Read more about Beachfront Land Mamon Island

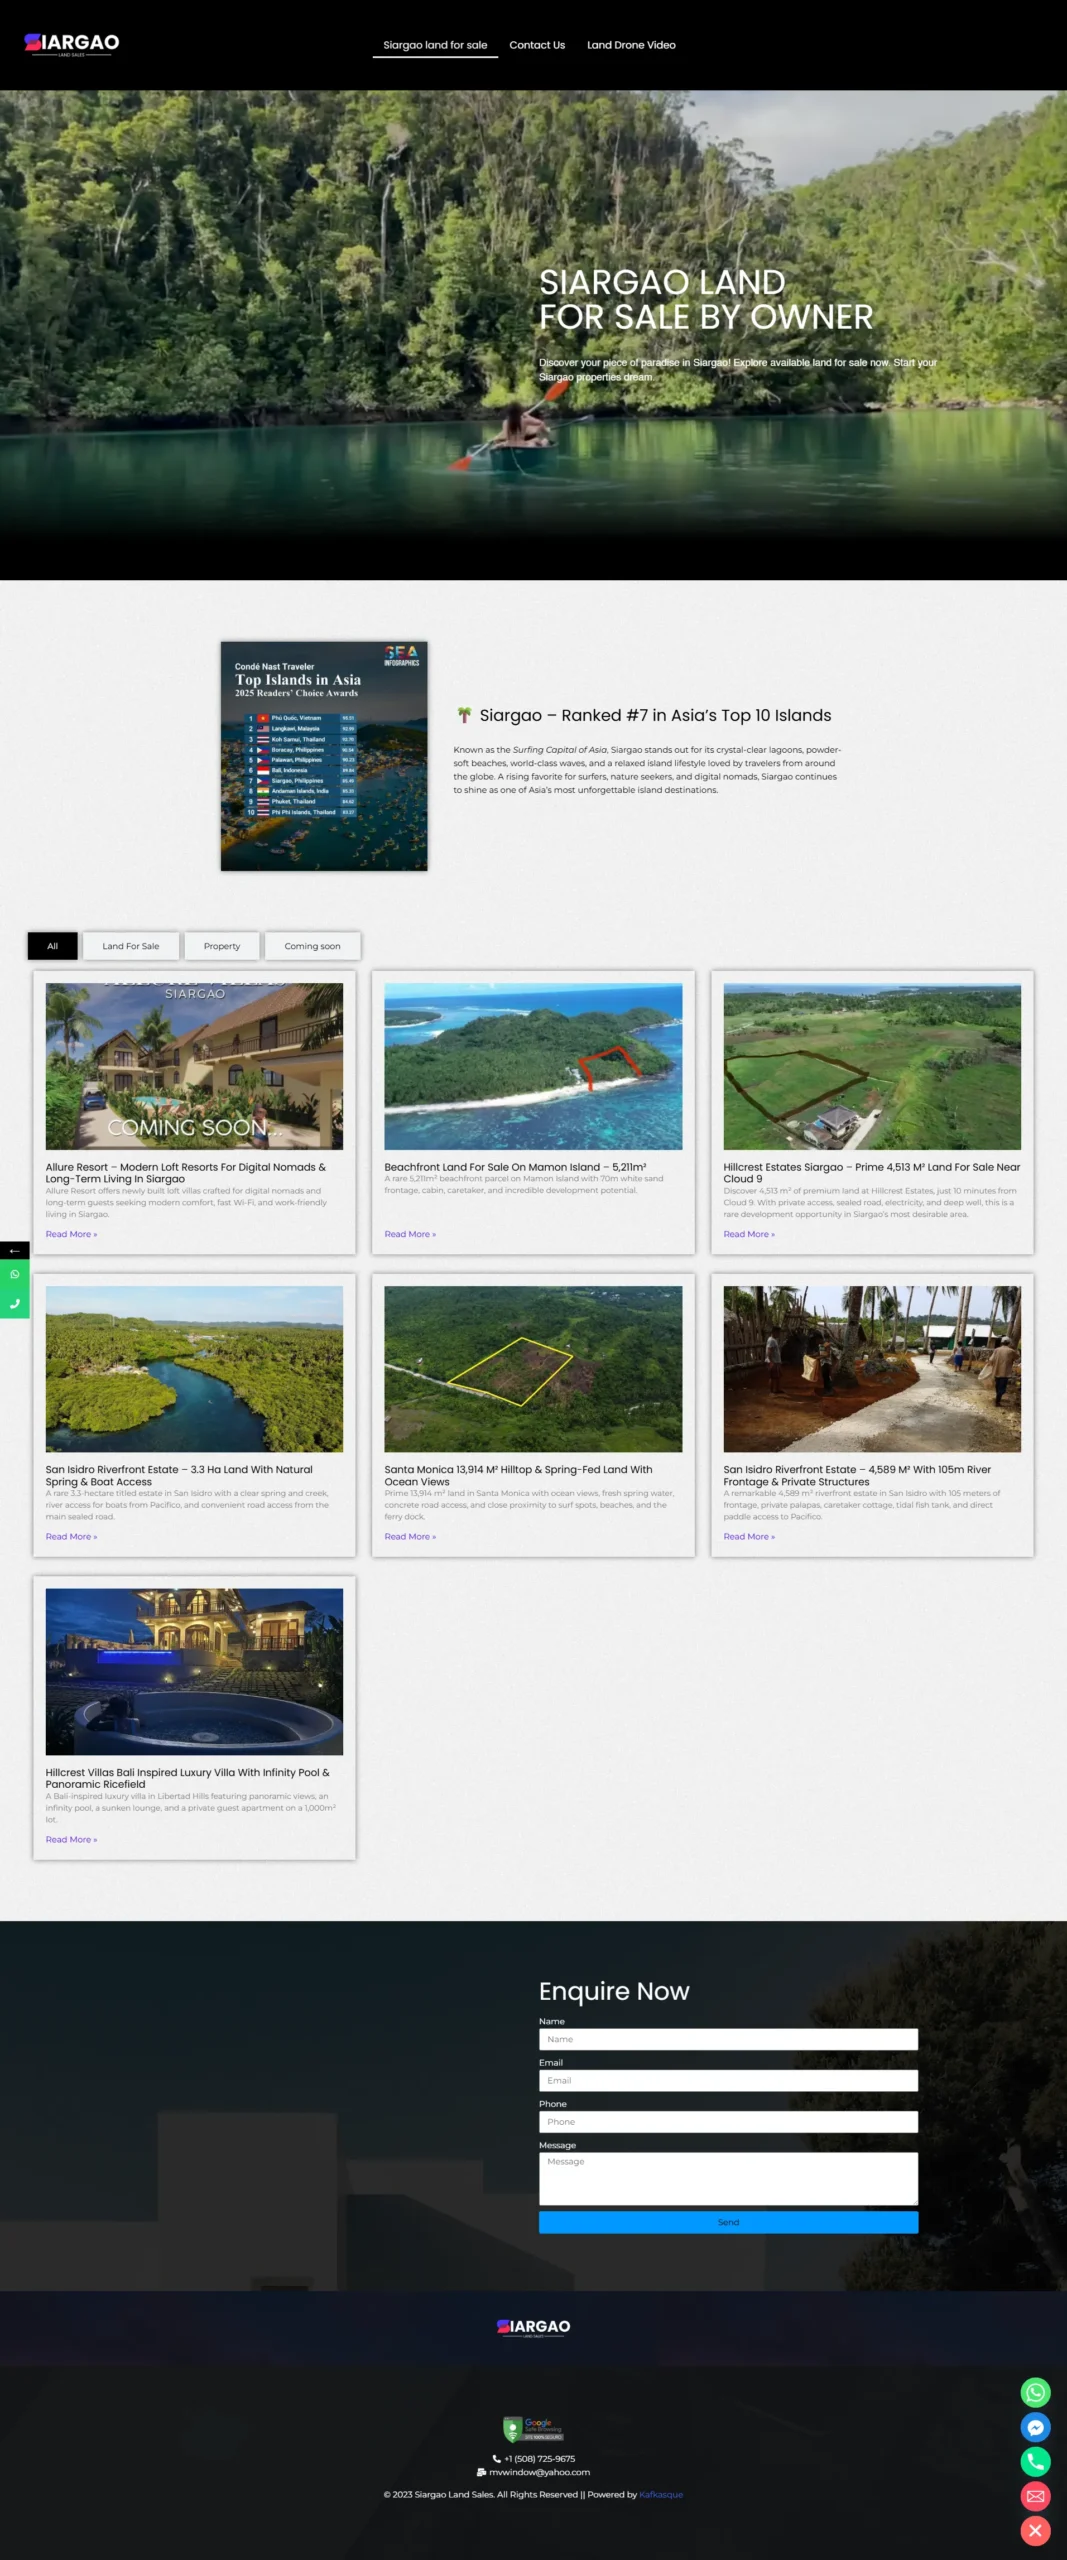pos(410,1234)
